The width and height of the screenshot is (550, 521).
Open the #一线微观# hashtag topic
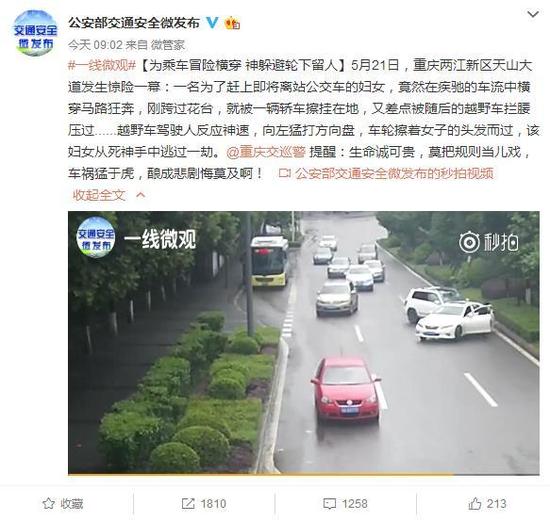point(102,66)
